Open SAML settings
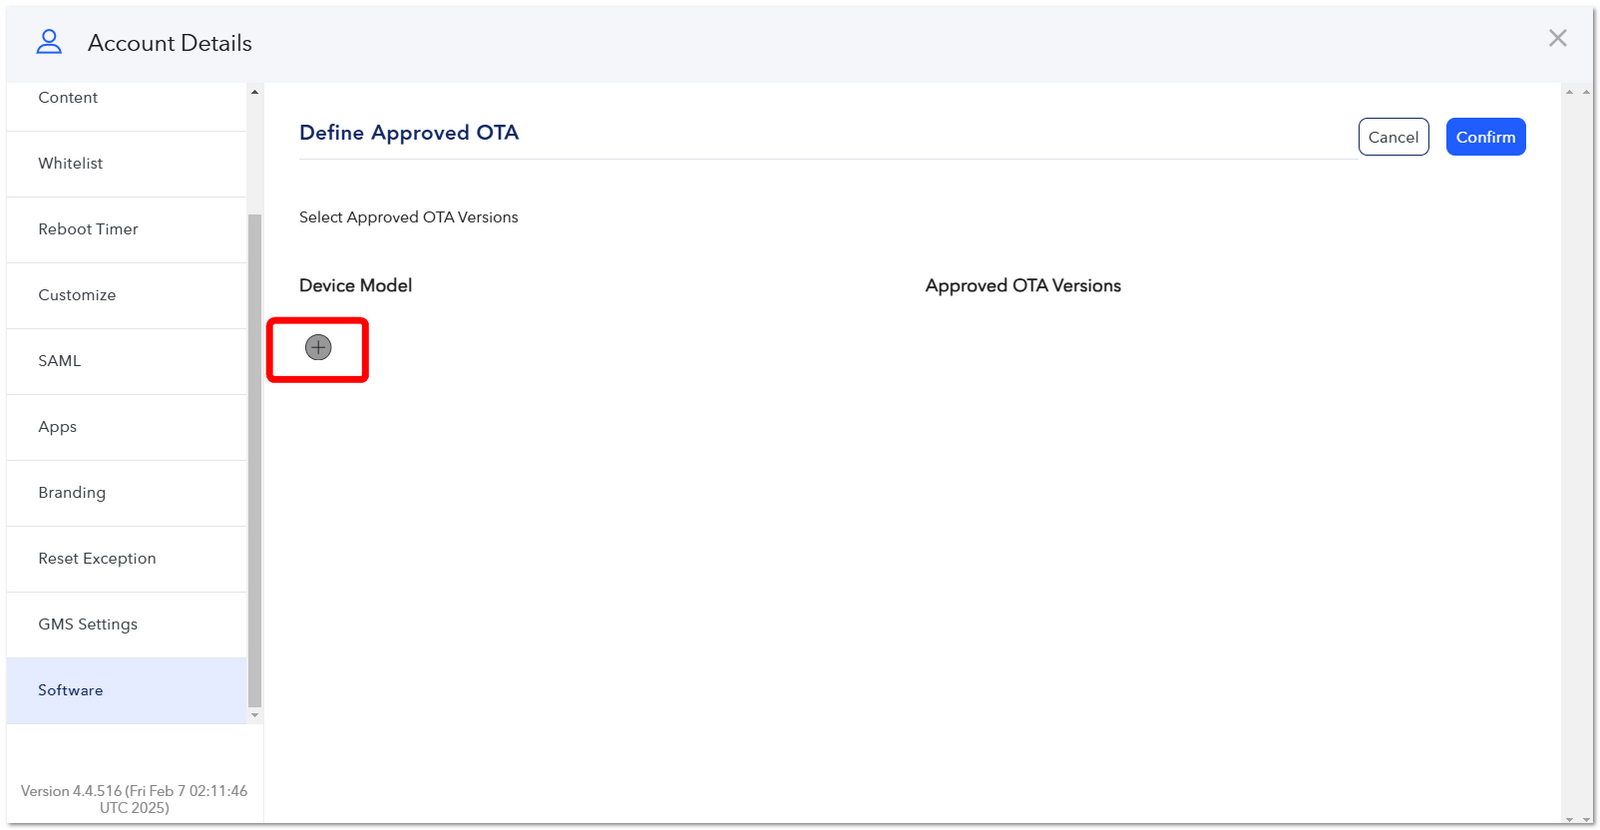This screenshot has height=830, width=1600. (126, 361)
